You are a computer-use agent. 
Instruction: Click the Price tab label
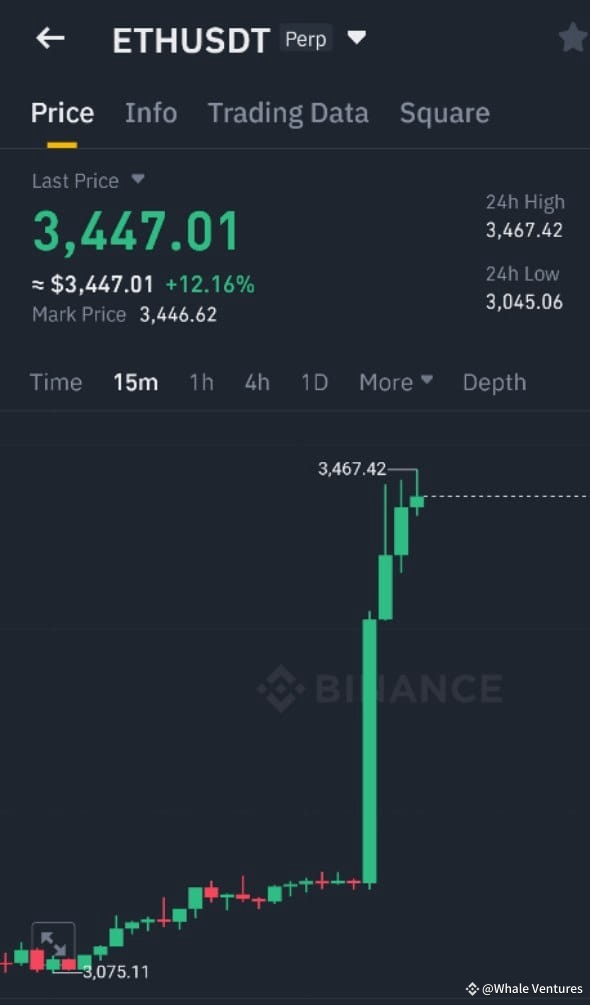click(x=62, y=113)
